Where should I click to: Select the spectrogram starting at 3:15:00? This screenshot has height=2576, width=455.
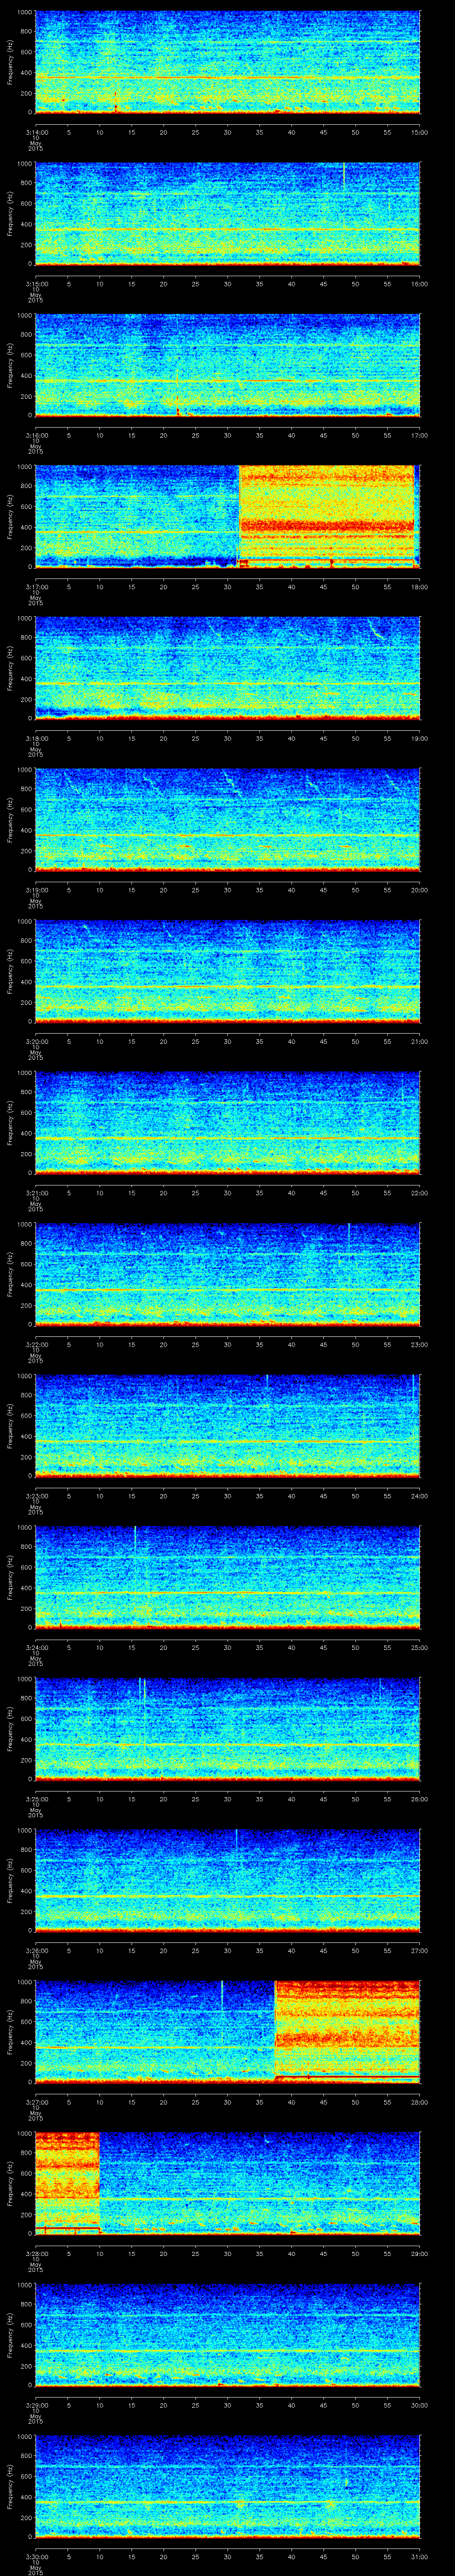[227, 214]
